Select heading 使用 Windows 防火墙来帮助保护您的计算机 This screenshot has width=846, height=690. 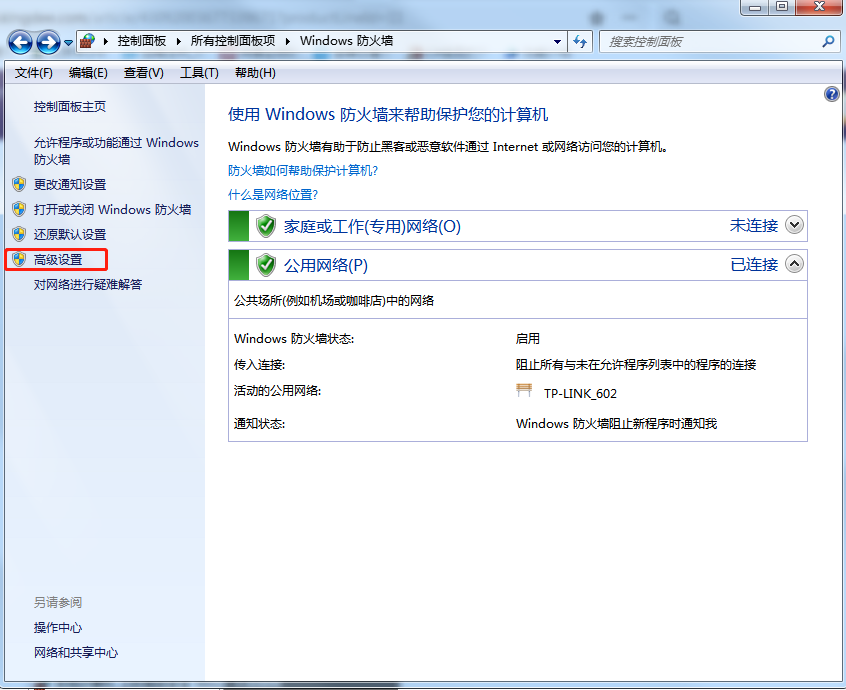[388, 114]
